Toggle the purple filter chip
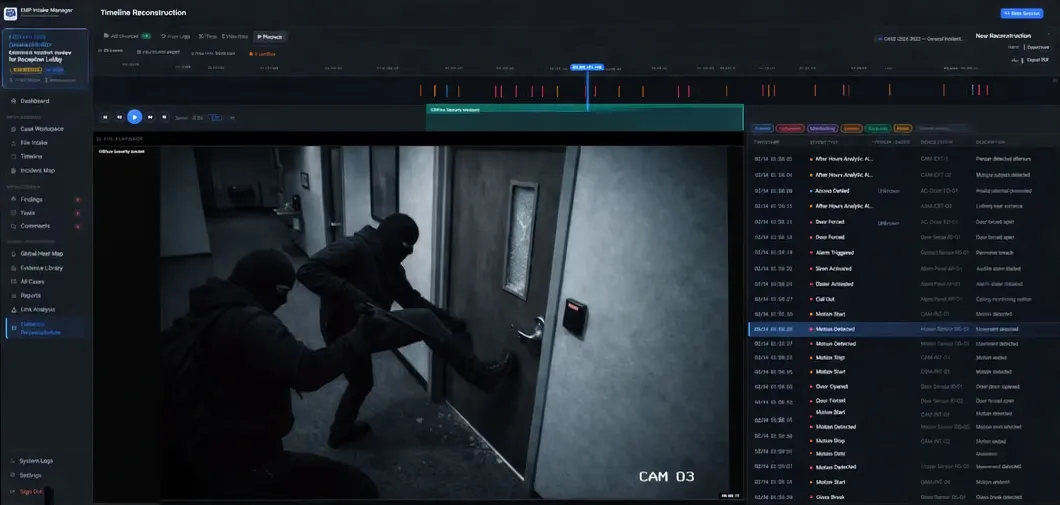This screenshot has width=1060, height=505. click(823, 128)
